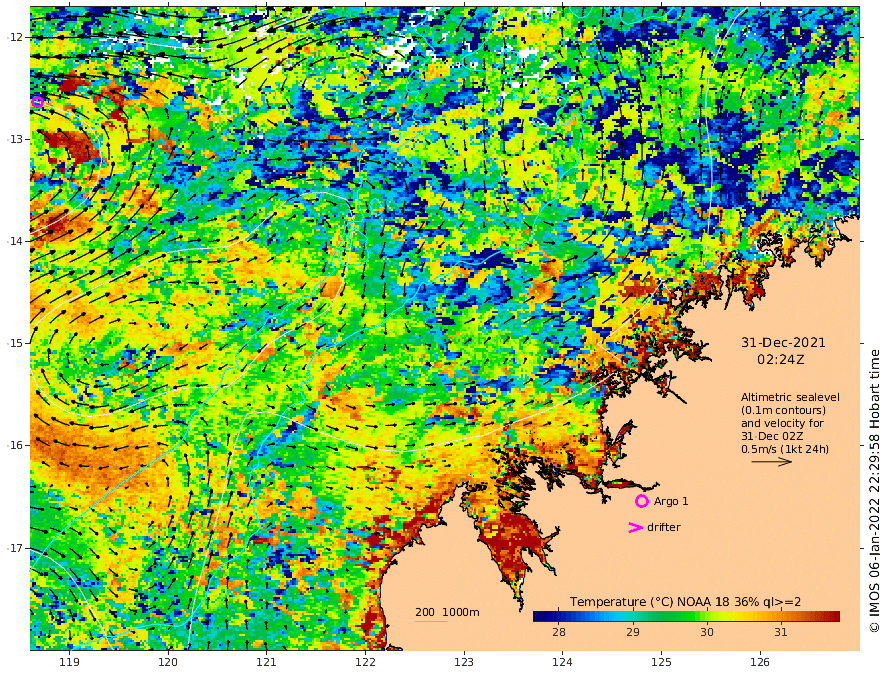The width and height of the screenshot is (880, 680).
Task: Click the cyan 200m contour legend line
Action: (x=431, y=621)
